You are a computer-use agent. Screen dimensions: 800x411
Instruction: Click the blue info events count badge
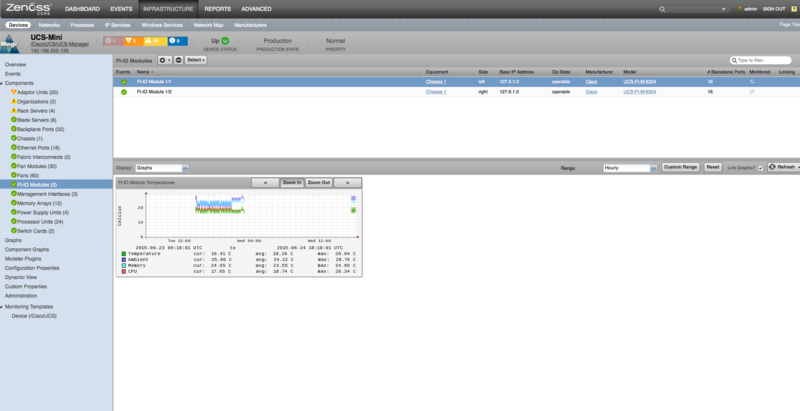pos(177,41)
